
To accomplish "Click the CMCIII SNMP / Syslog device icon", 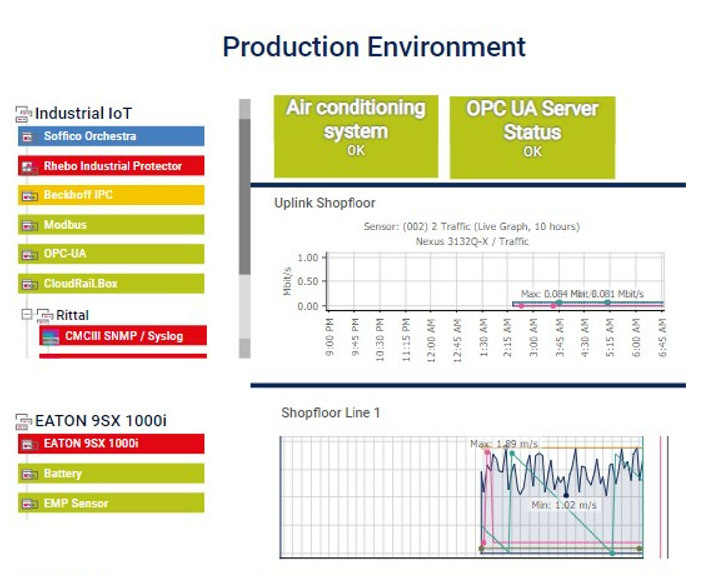I will [50, 337].
